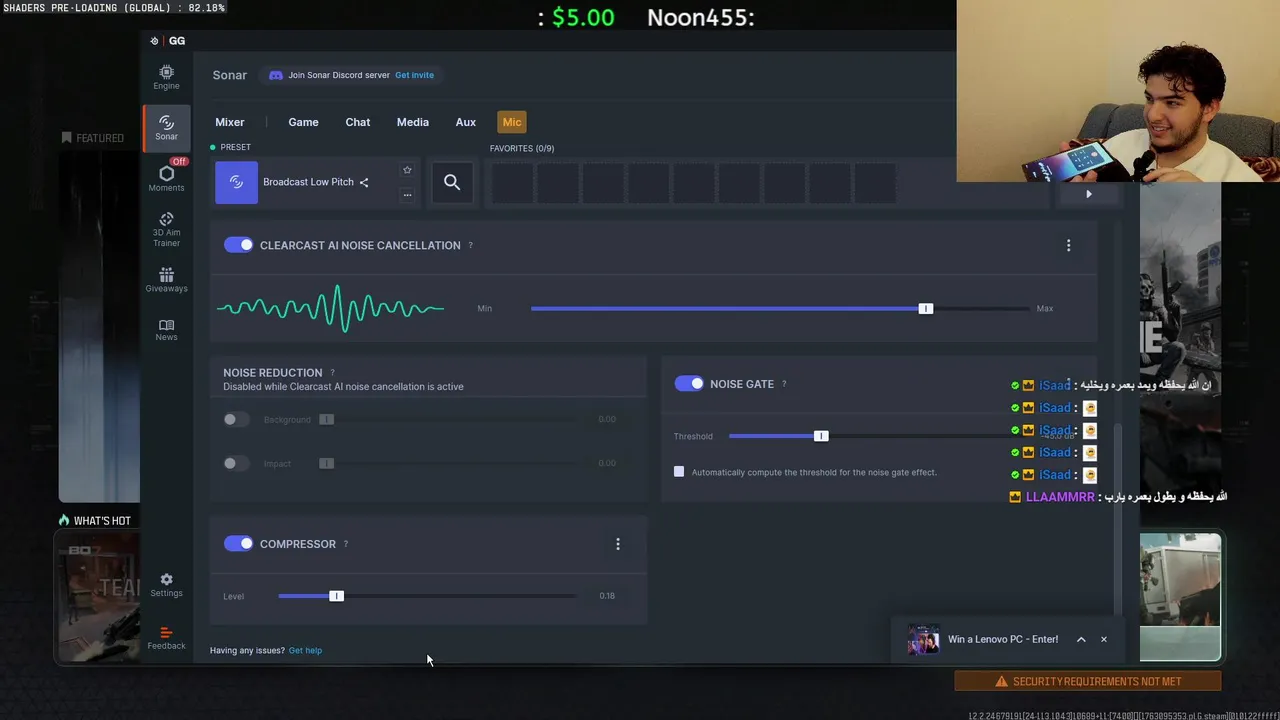Click the vertical scrollbar of Sonar panel
This screenshot has width=1280, height=720.
1119,518
